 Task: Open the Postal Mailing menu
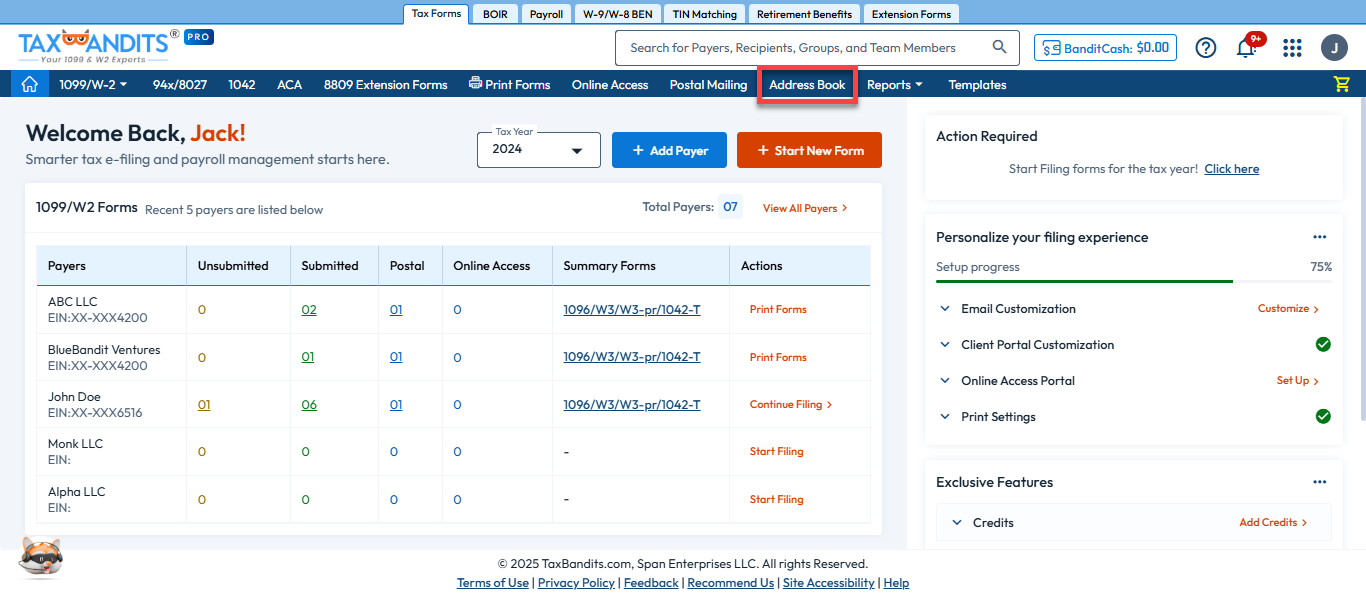point(708,84)
